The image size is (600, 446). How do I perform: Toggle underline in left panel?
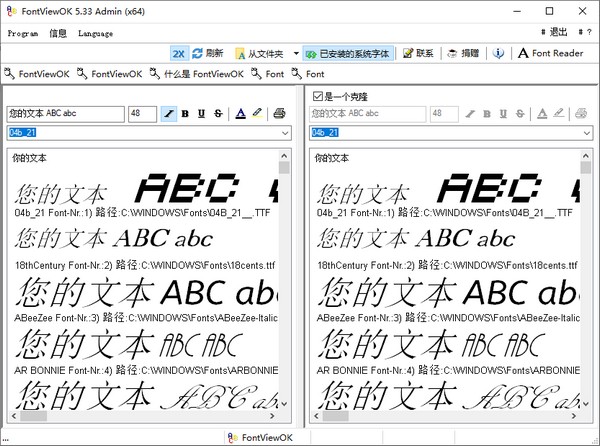tap(202, 114)
